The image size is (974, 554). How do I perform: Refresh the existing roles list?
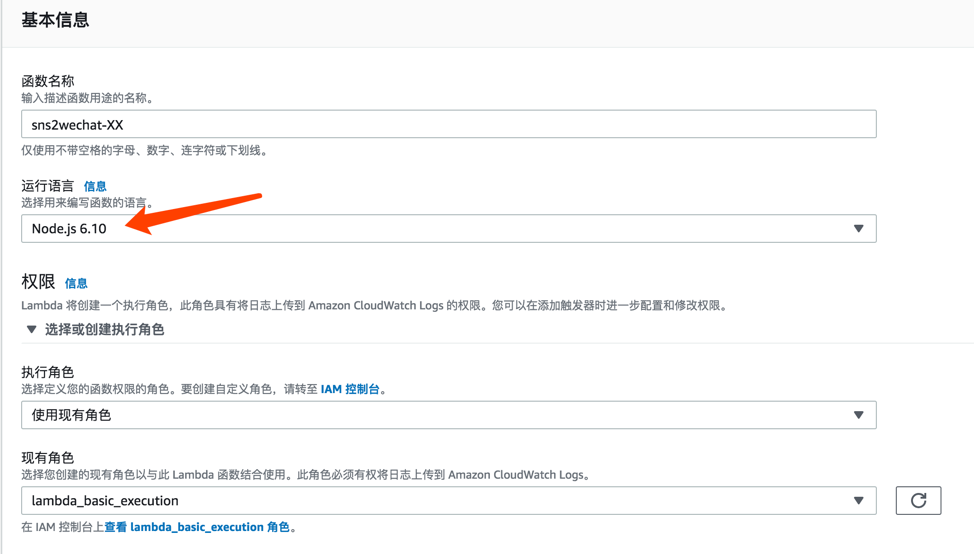click(x=918, y=501)
